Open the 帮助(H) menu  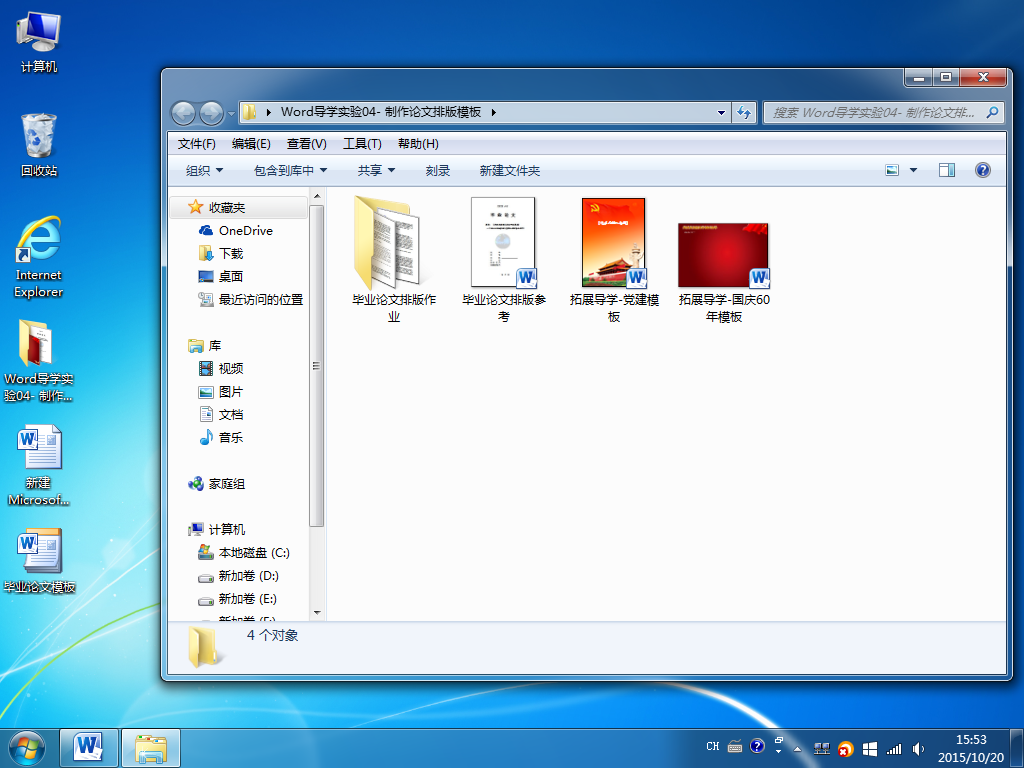pos(418,144)
